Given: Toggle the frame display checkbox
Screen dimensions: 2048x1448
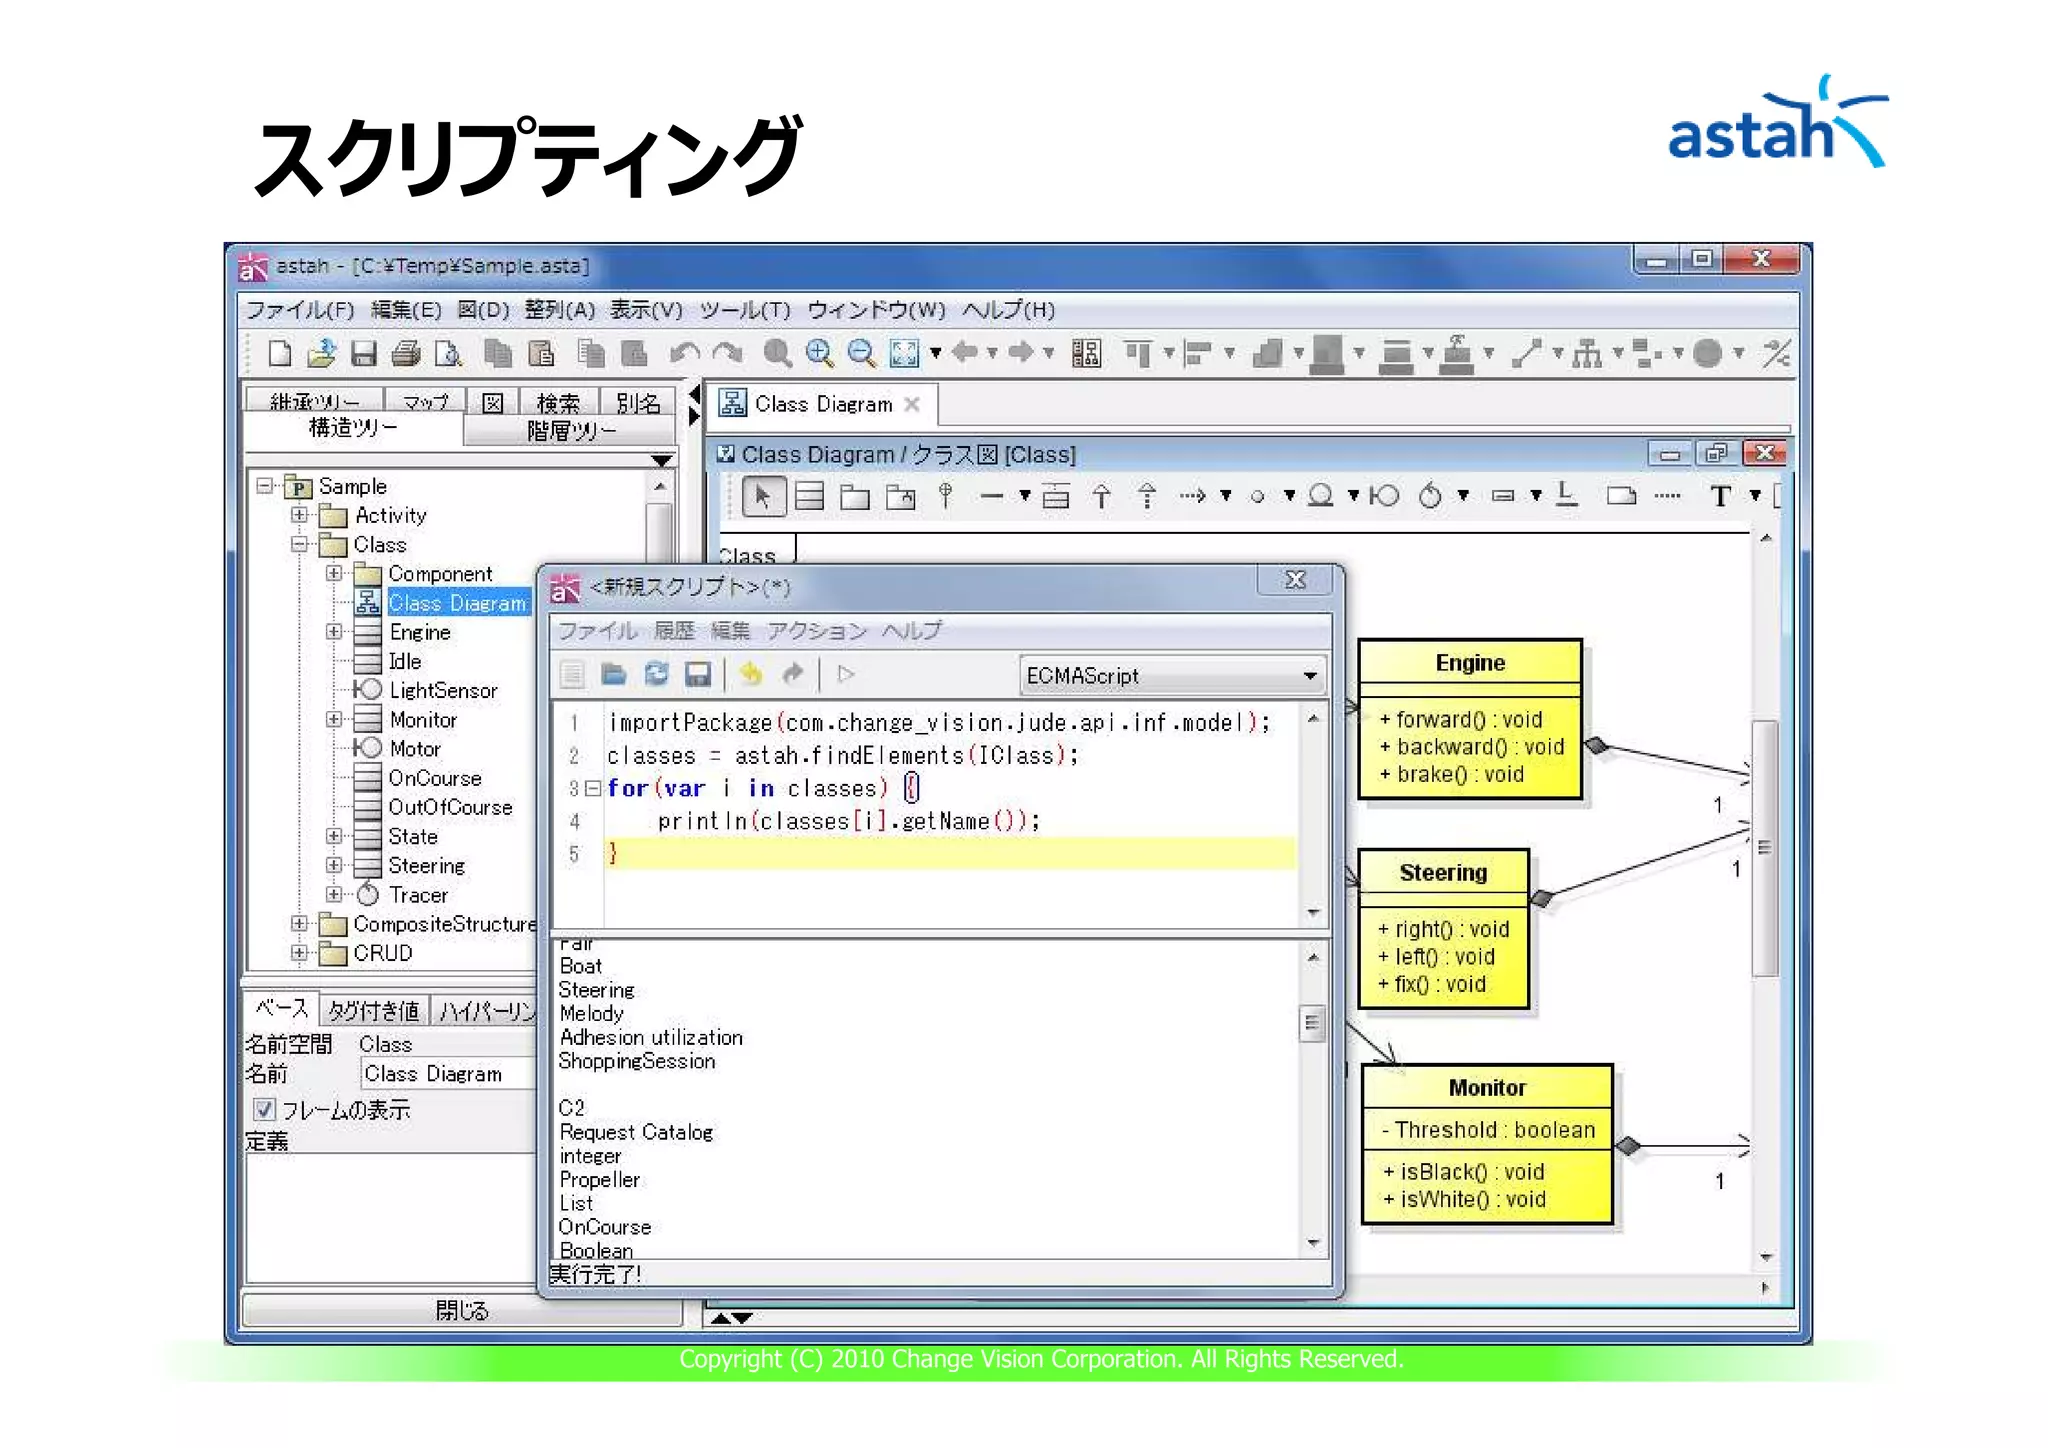Looking at the screenshot, I should (x=264, y=1109).
